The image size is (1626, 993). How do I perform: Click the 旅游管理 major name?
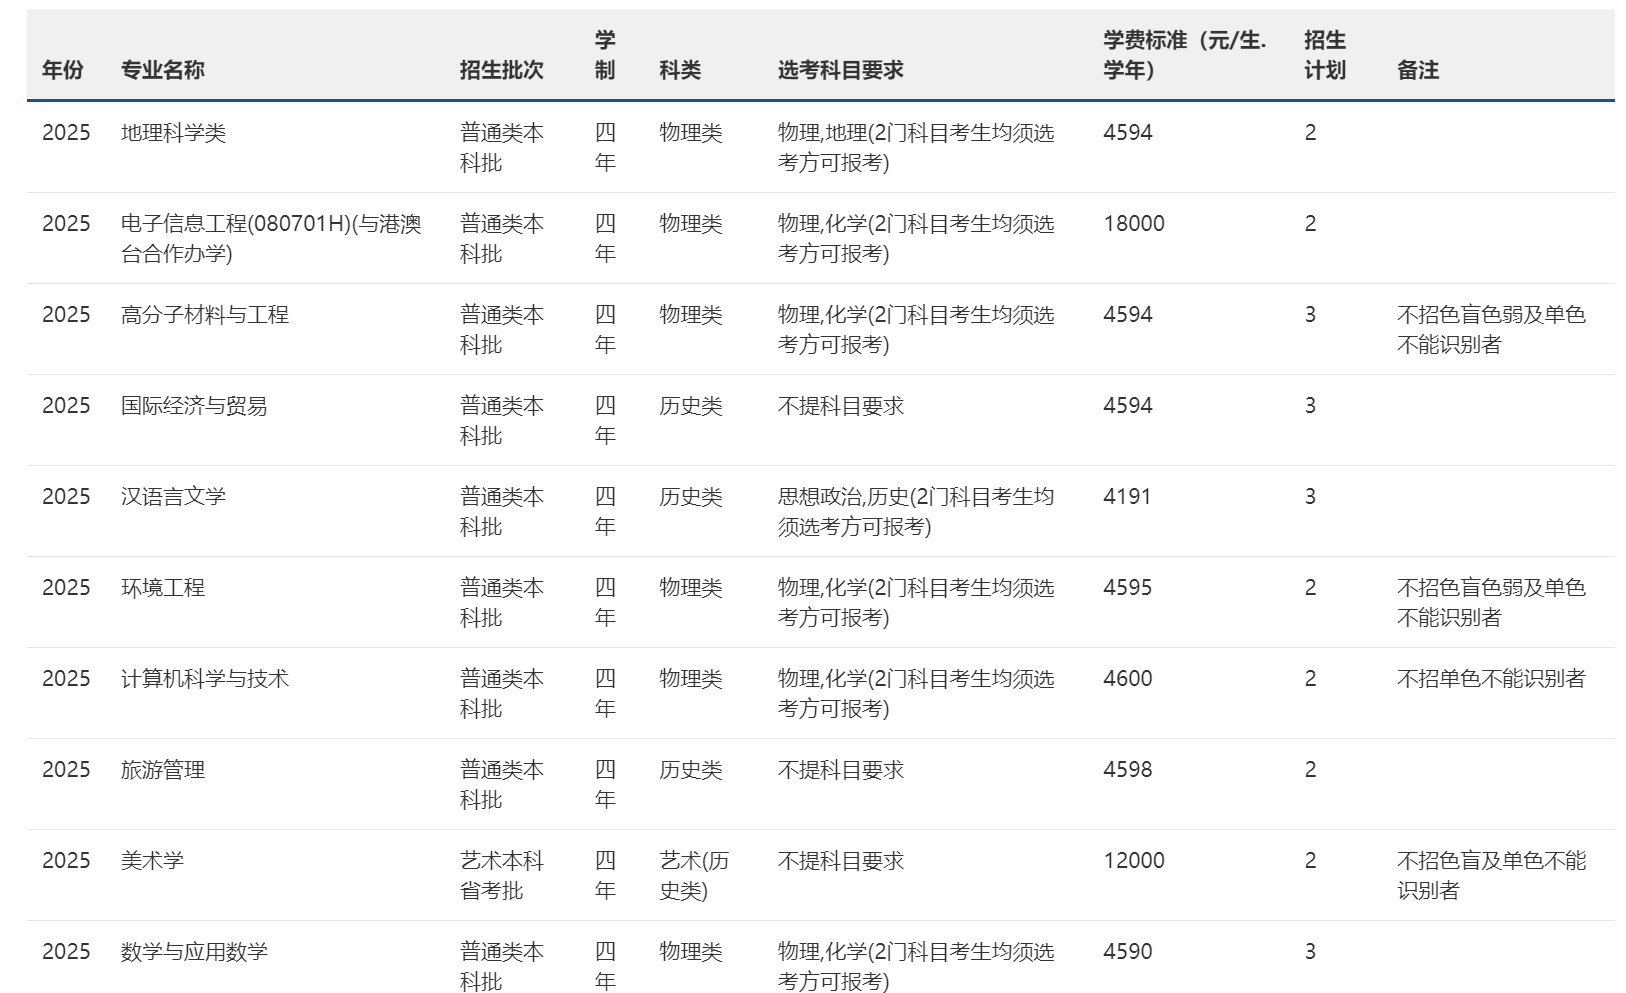tap(162, 770)
